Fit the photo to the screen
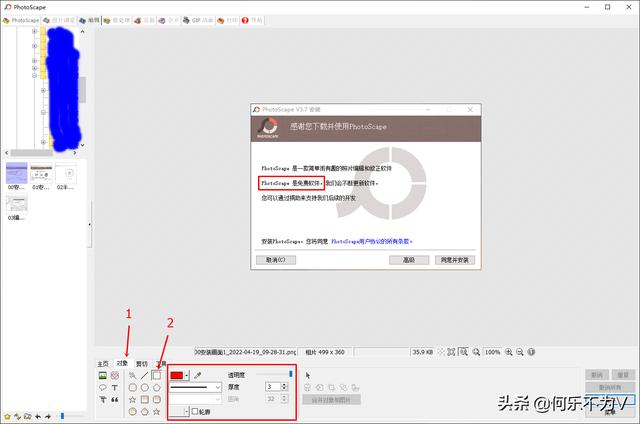640x424 pixels. (x=451, y=352)
